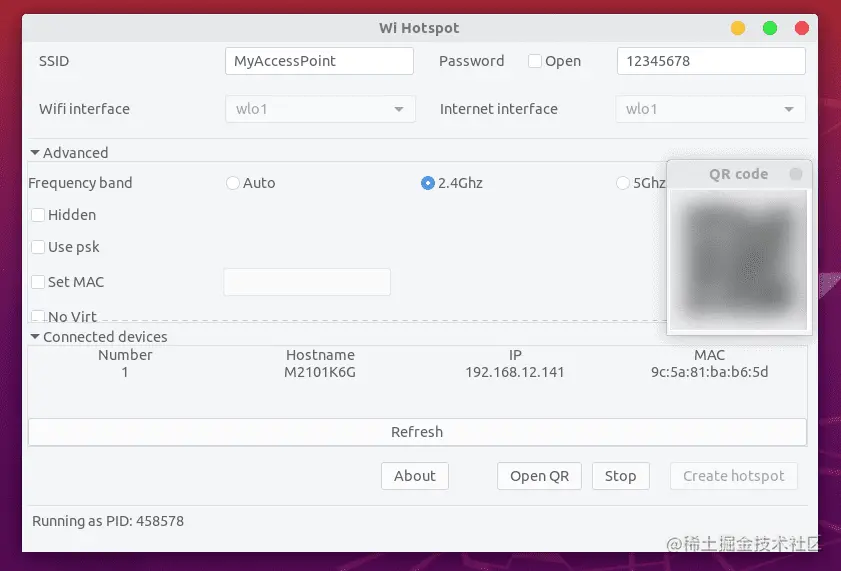This screenshot has width=841, height=571.
Task: Click the SSID field with MyAccessPoint
Action: pos(319,61)
